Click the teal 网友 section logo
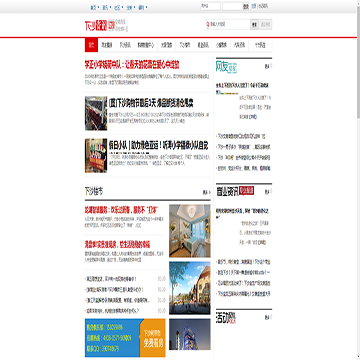Screen dimensions: 360x360 (x=226, y=67)
